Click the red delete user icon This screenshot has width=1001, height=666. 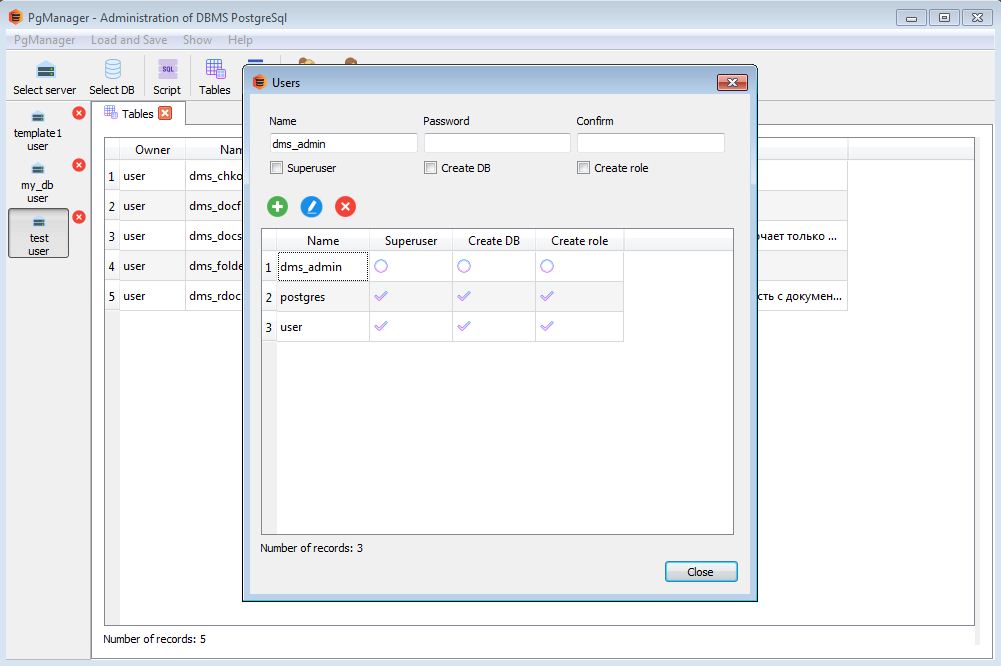(x=345, y=207)
